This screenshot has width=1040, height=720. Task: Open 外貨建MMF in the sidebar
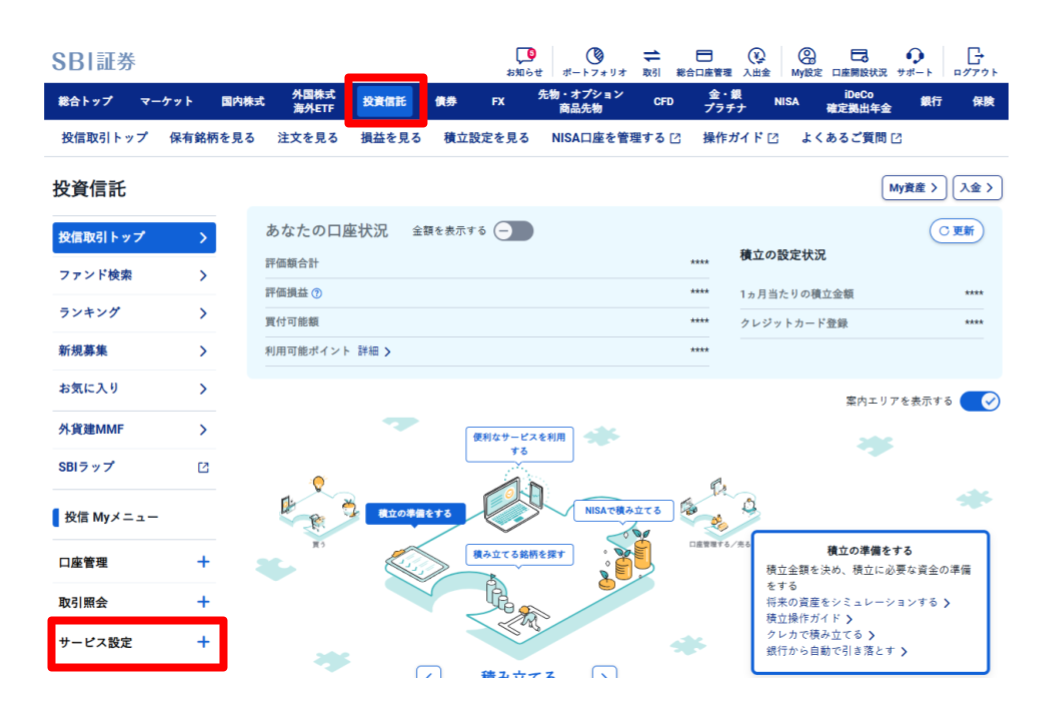tap(134, 430)
